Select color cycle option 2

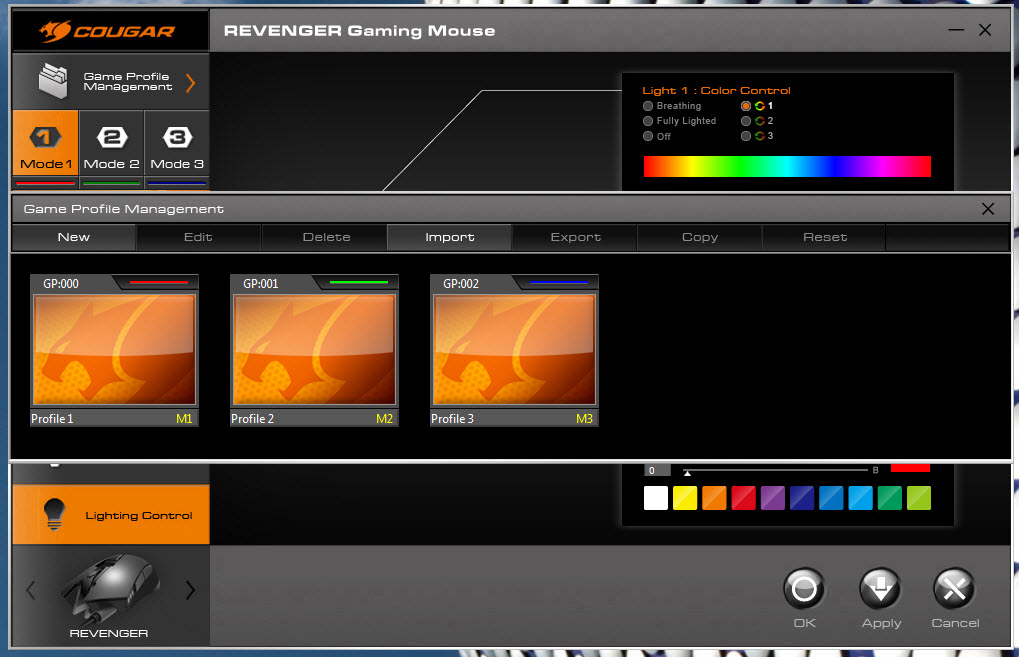coord(746,121)
